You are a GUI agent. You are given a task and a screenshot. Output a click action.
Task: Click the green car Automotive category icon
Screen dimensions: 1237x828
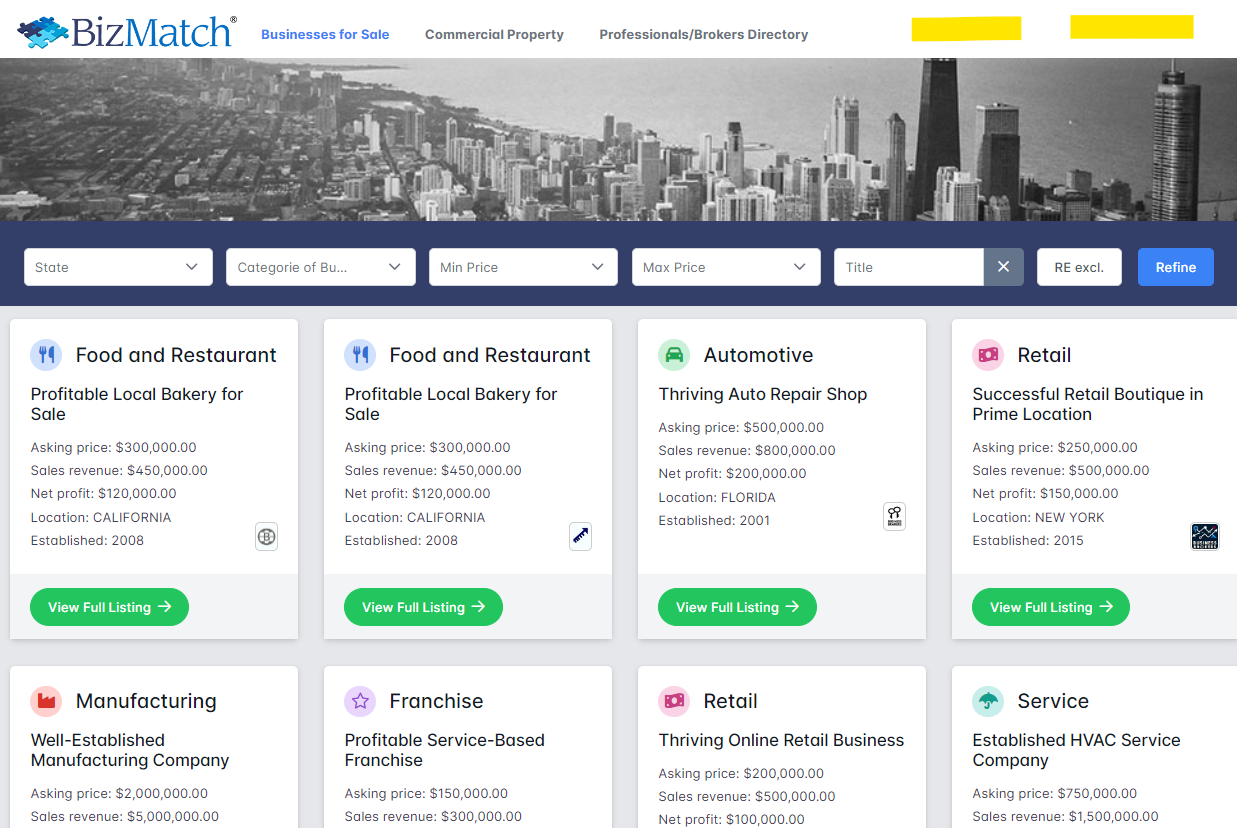[x=674, y=354]
